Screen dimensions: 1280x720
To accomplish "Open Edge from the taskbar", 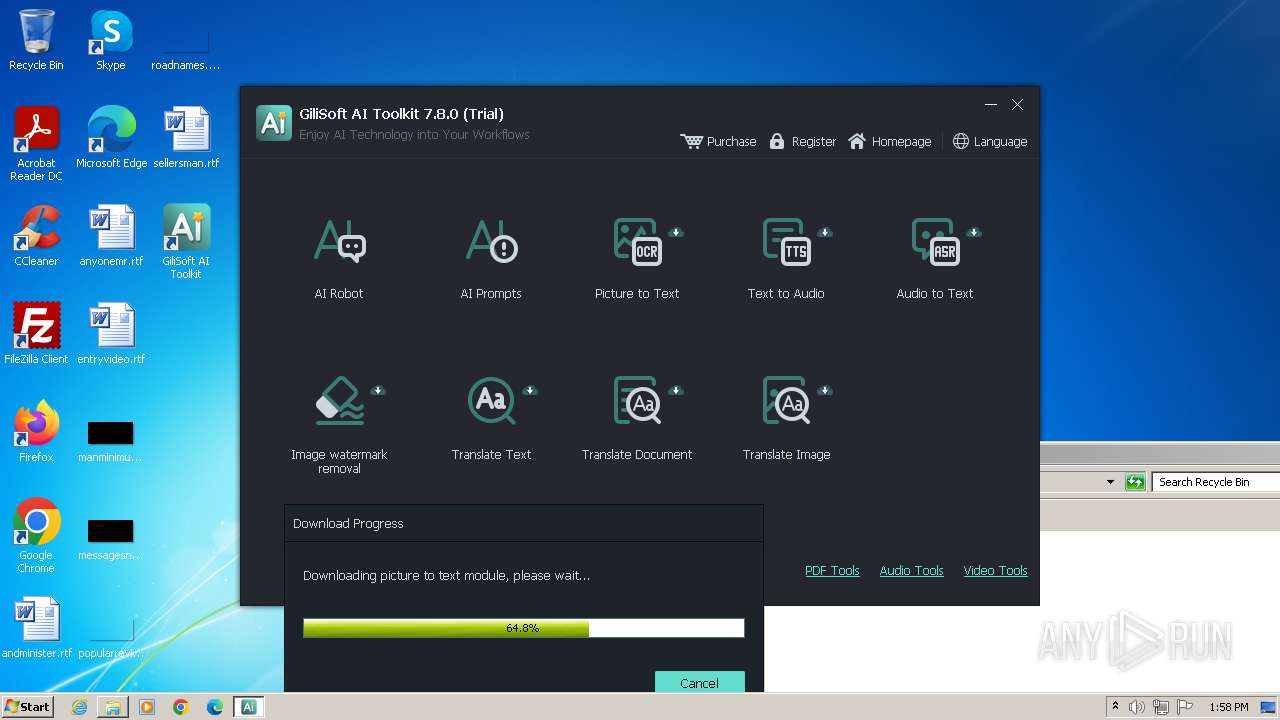I will [215, 707].
